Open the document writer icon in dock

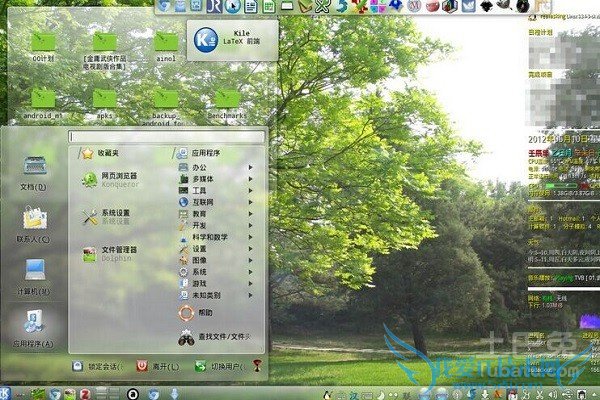pyautogui.click(x=251, y=6)
